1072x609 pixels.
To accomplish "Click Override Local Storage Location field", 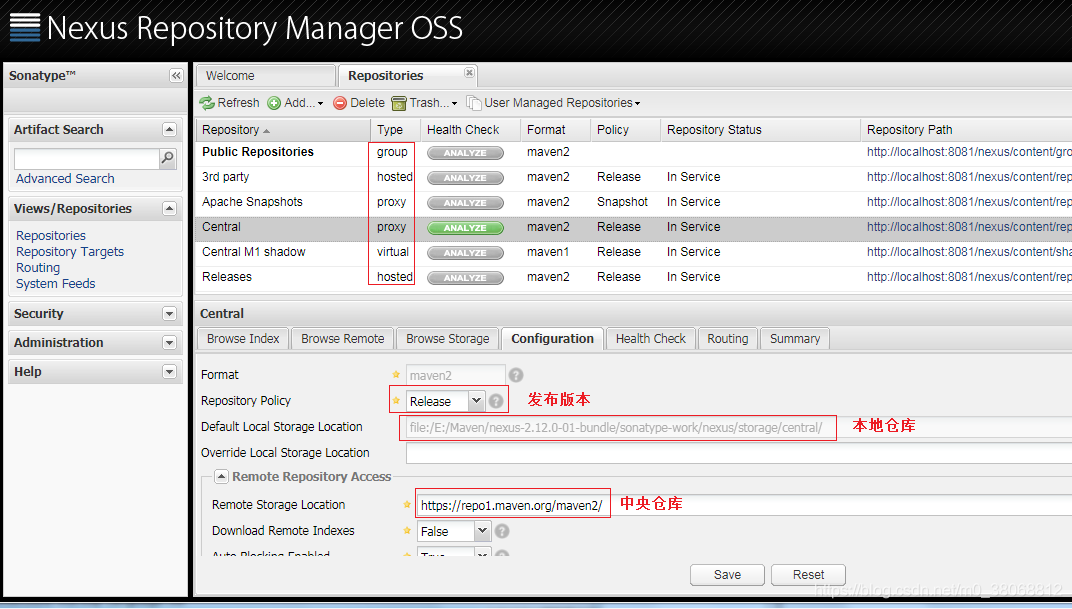I will (x=738, y=452).
